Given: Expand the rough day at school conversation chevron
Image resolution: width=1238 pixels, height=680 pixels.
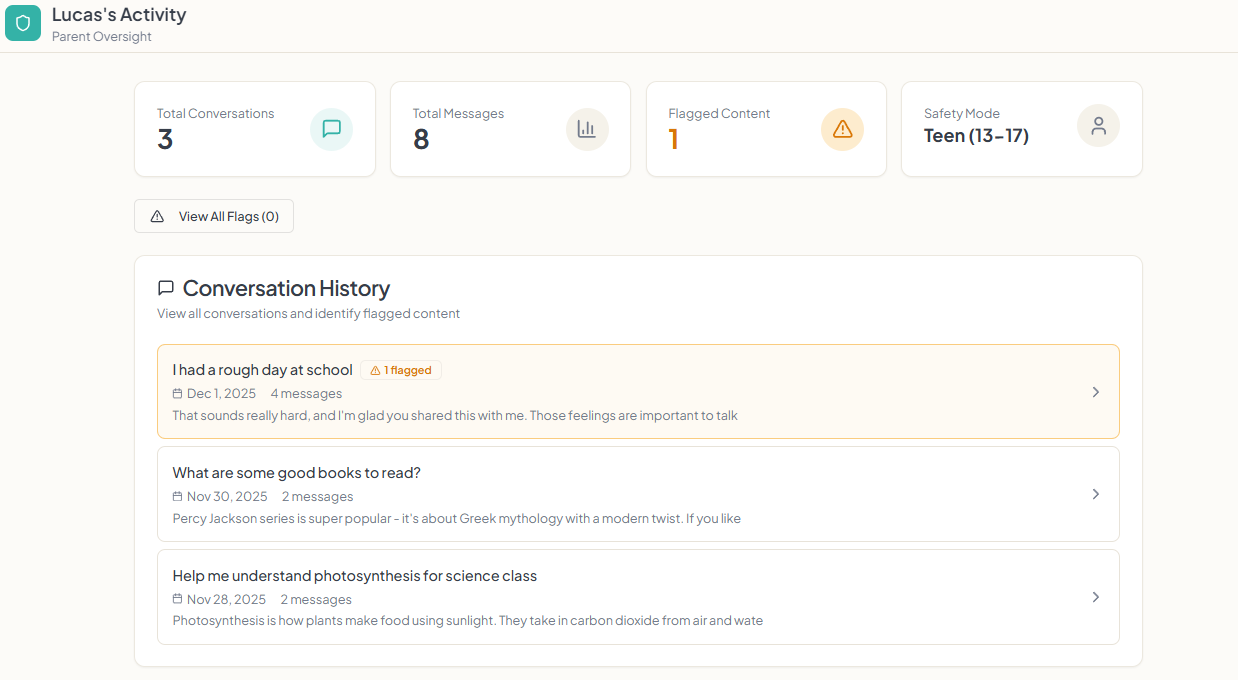Looking at the screenshot, I should click(1096, 392).
